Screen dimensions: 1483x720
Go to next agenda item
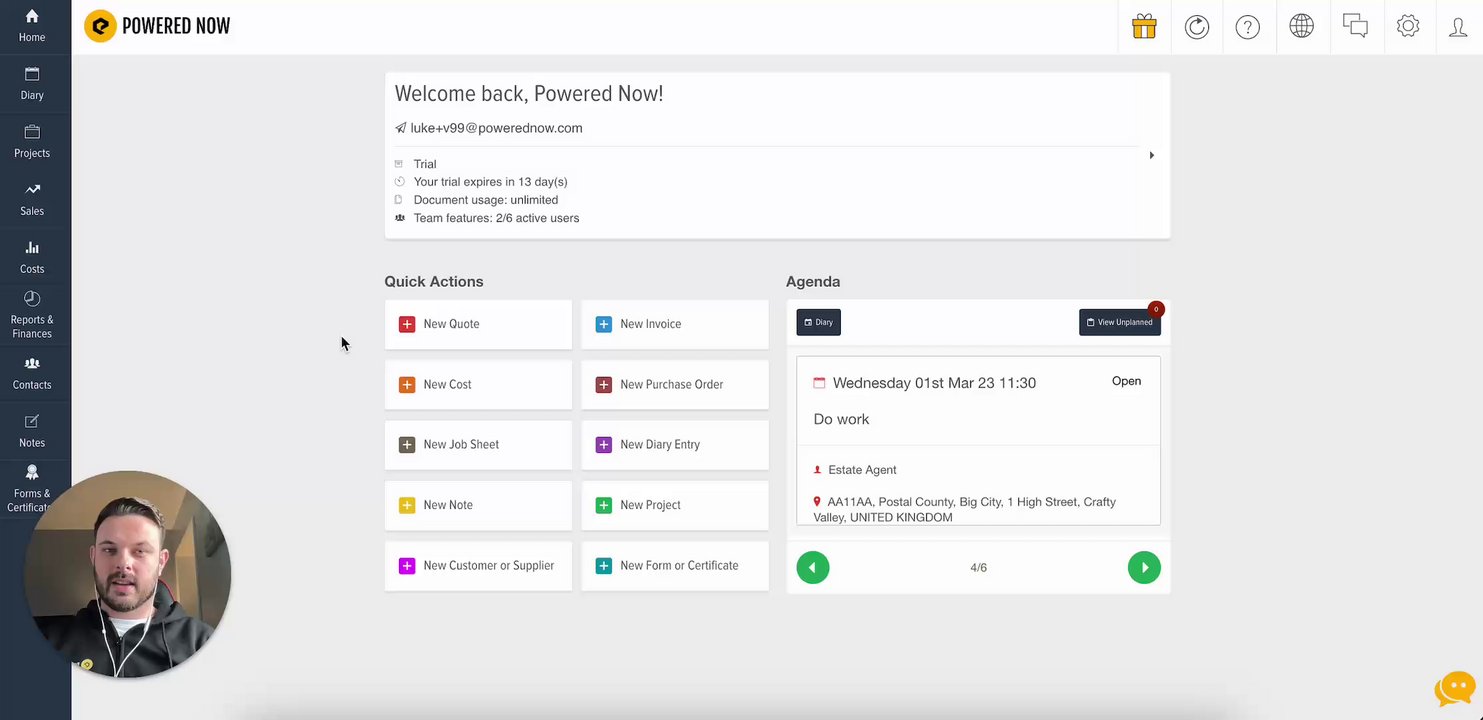[1144, 567]
